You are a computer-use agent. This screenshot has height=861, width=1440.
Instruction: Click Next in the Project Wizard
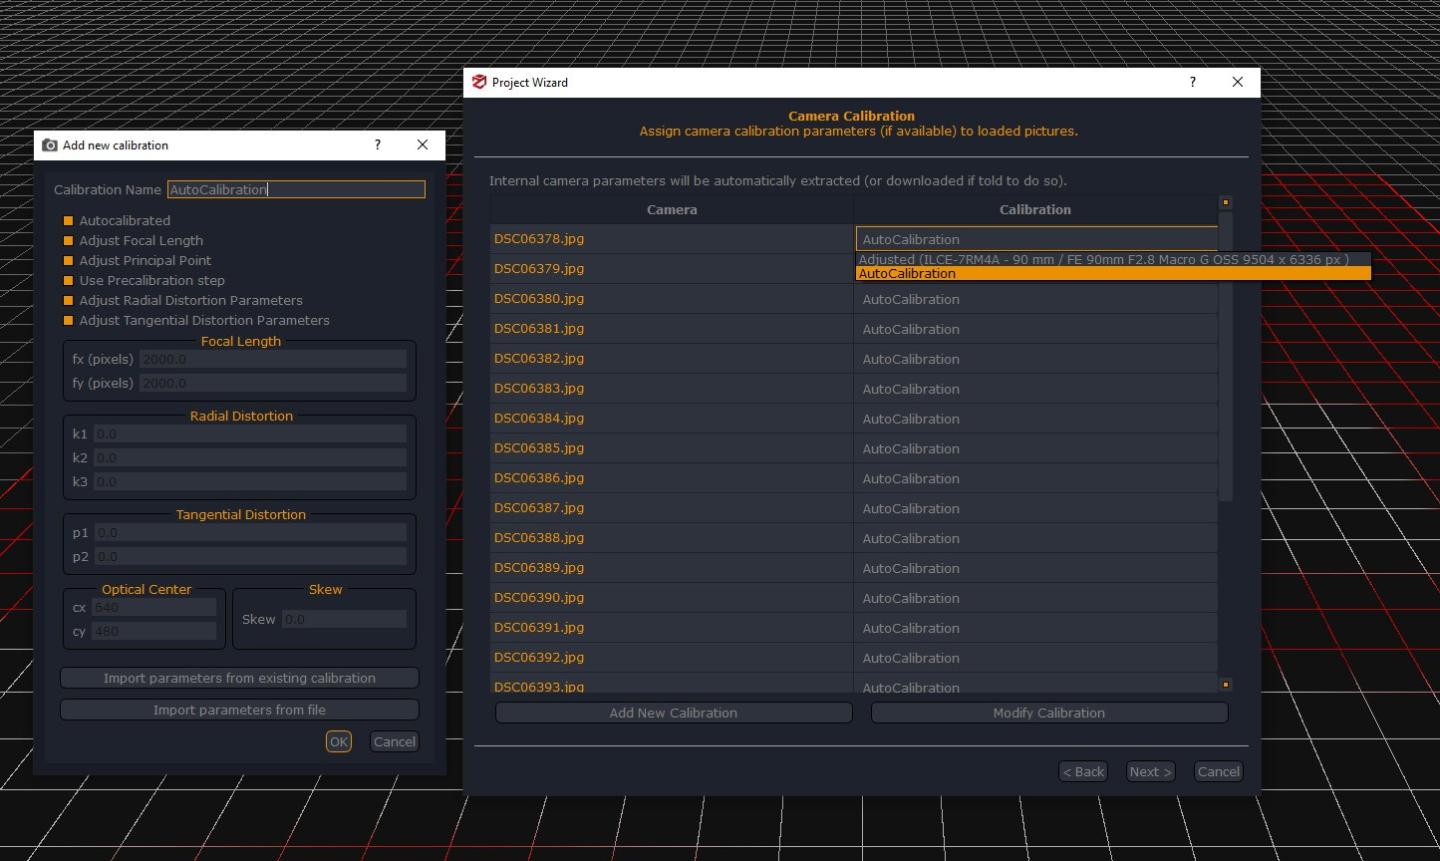pyautogui.click(x=1149, y=772)
